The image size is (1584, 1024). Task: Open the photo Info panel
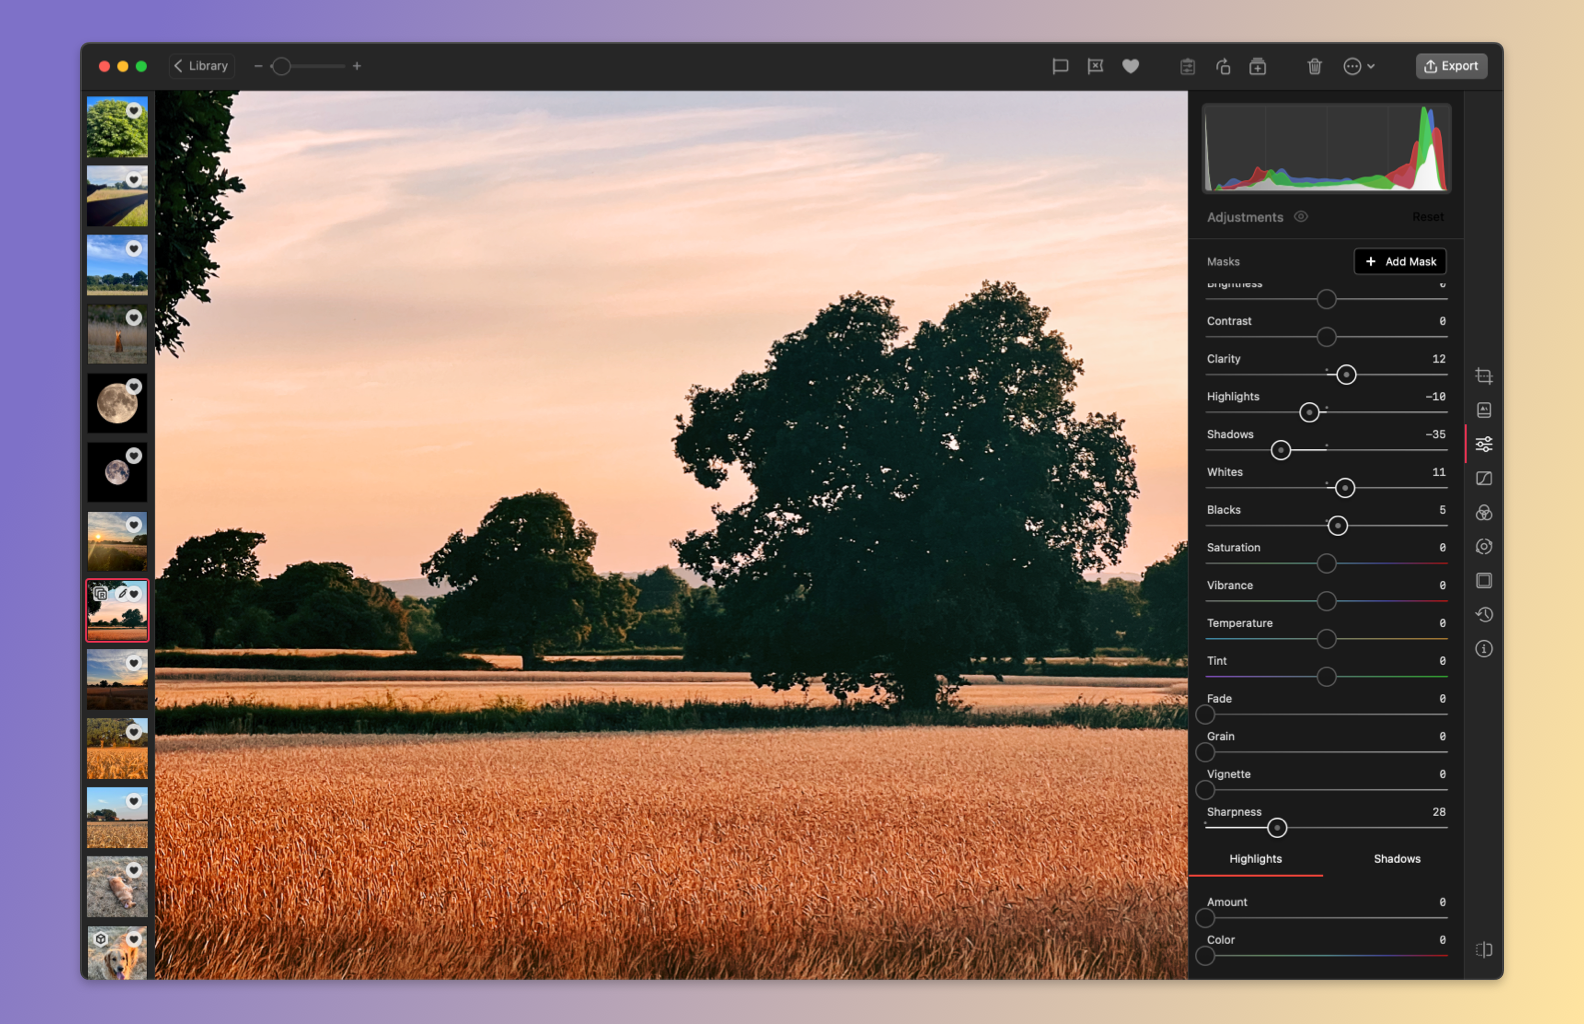click(1484, 648)
